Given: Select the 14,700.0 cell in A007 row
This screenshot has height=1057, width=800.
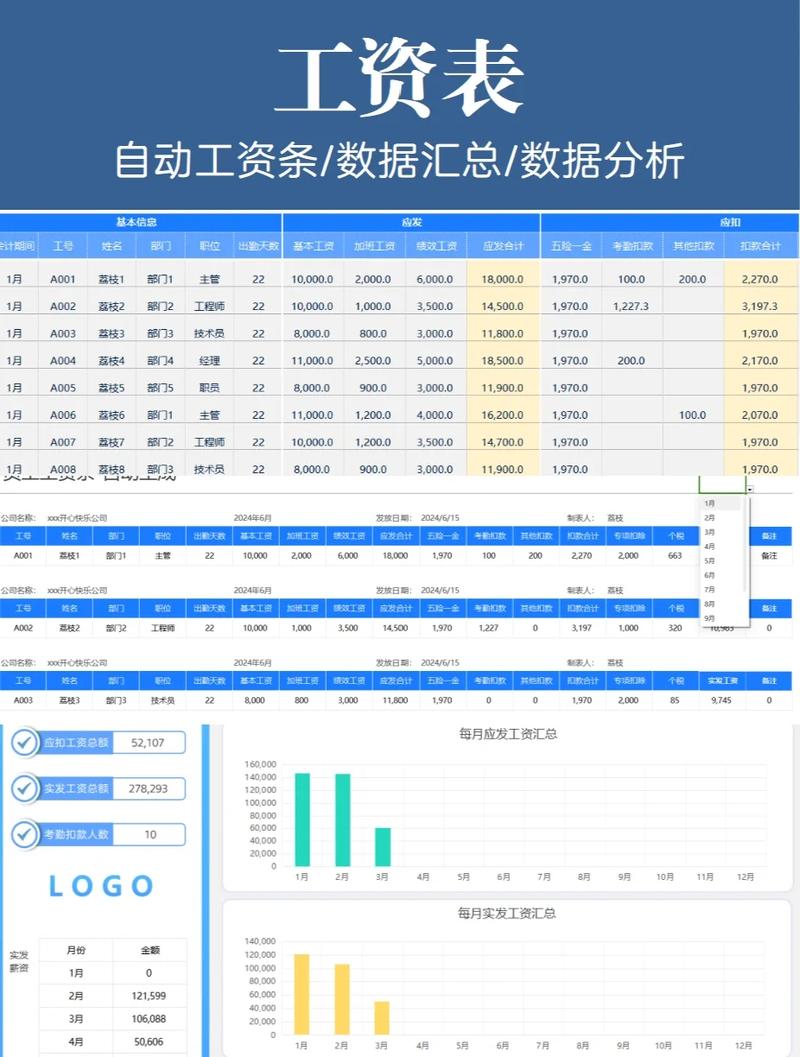Looking at the screenshot, I should pyautogui.click(x=503, y=442).
